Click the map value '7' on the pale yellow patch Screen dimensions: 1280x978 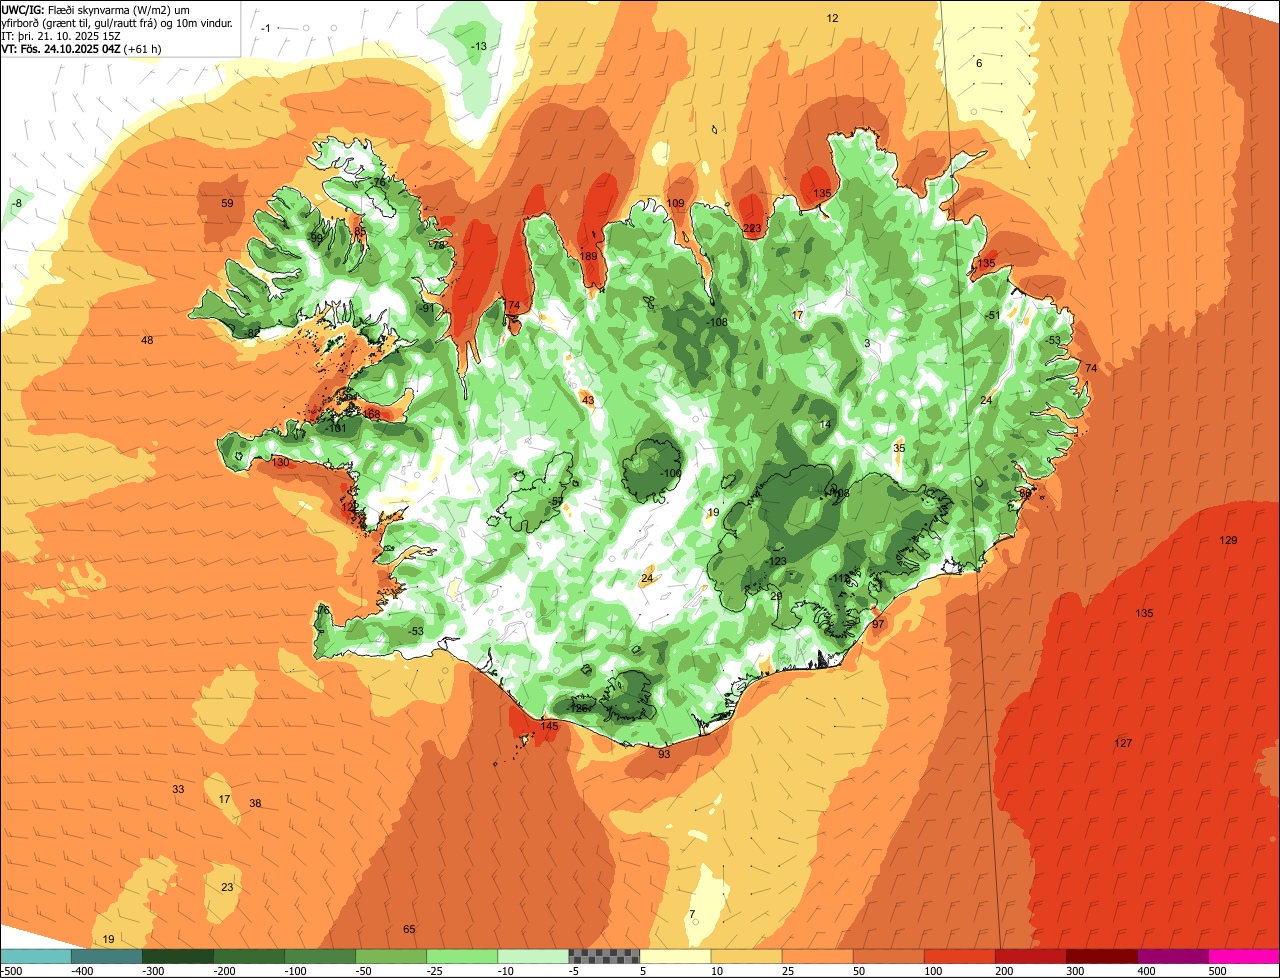pos(692,915)
